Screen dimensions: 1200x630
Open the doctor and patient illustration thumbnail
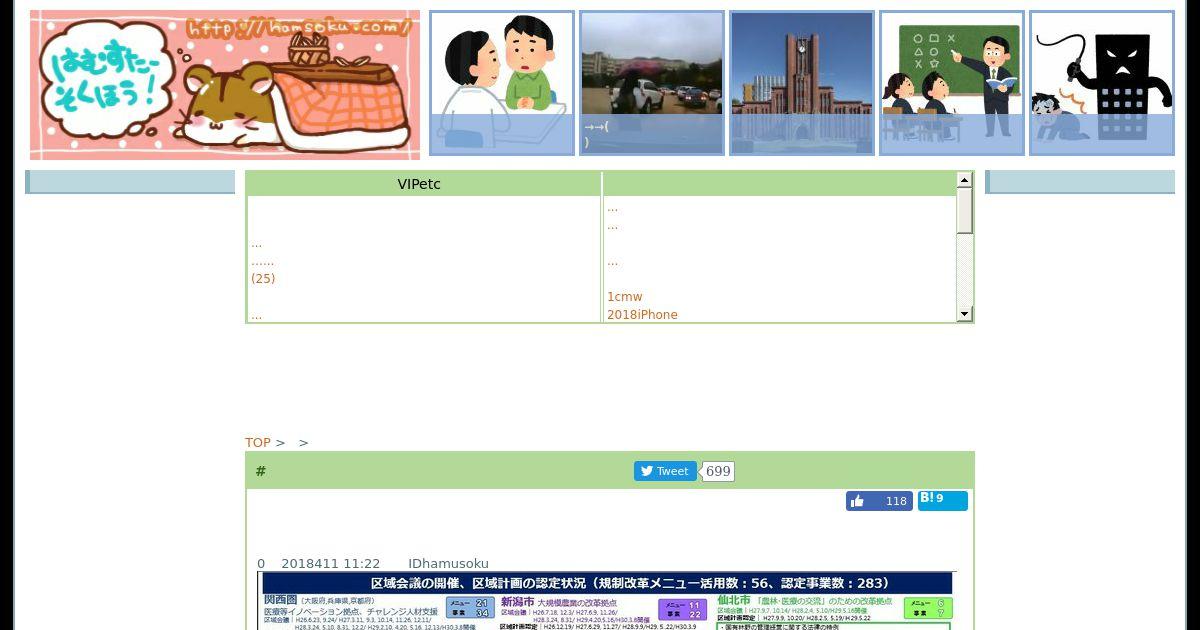tap(502, 83)
